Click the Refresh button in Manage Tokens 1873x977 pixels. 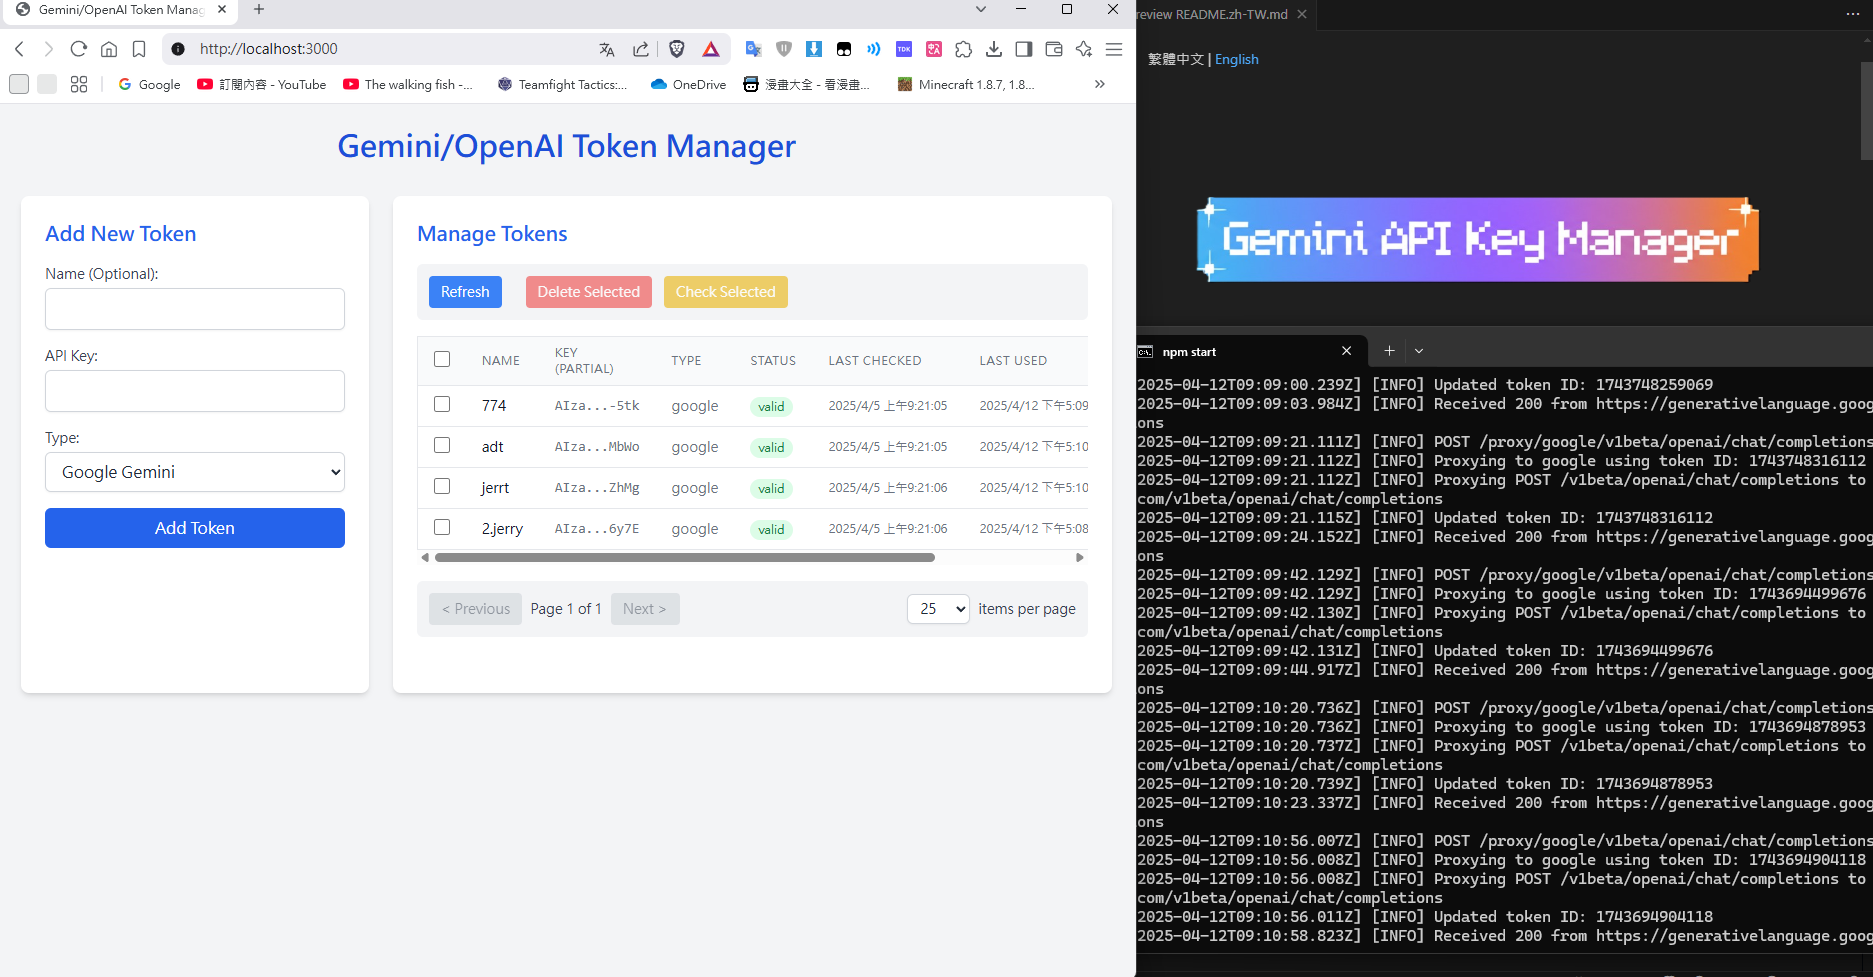coord(465,291)
